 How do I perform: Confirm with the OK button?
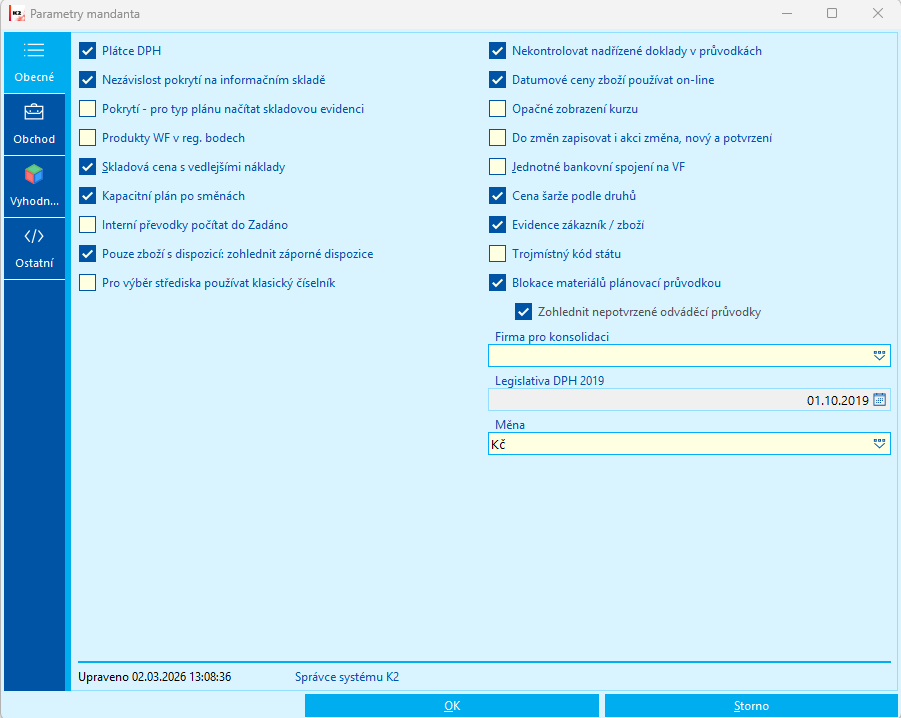[x=452, y=706]
